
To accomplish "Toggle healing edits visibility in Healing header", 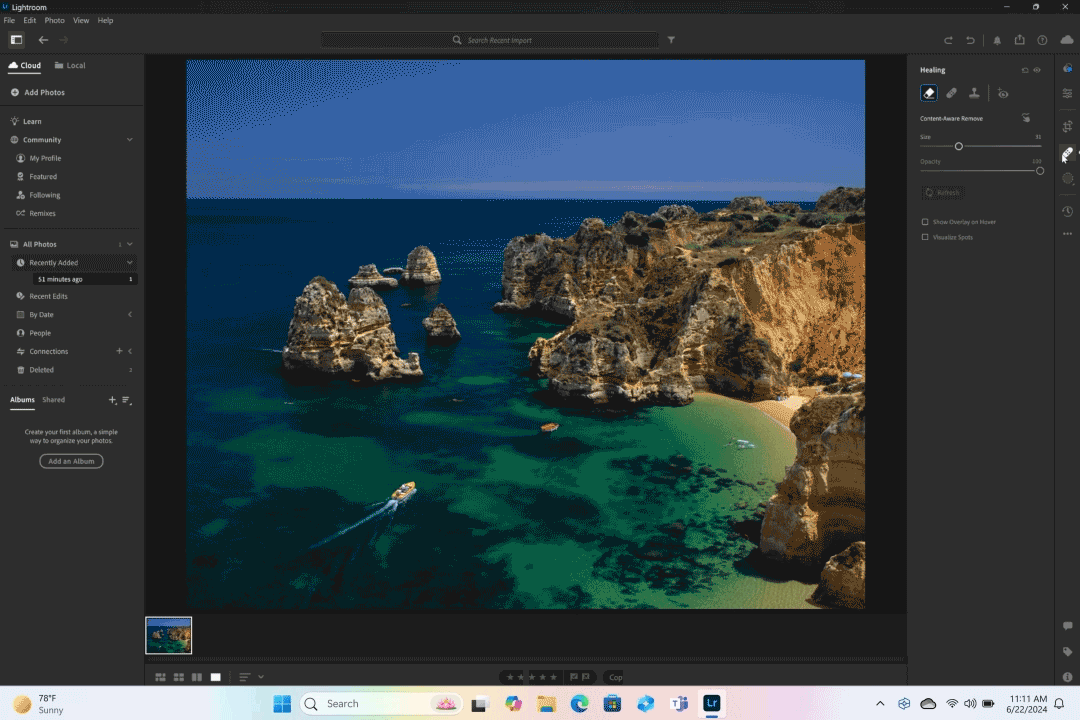I will pos(1037,69).
